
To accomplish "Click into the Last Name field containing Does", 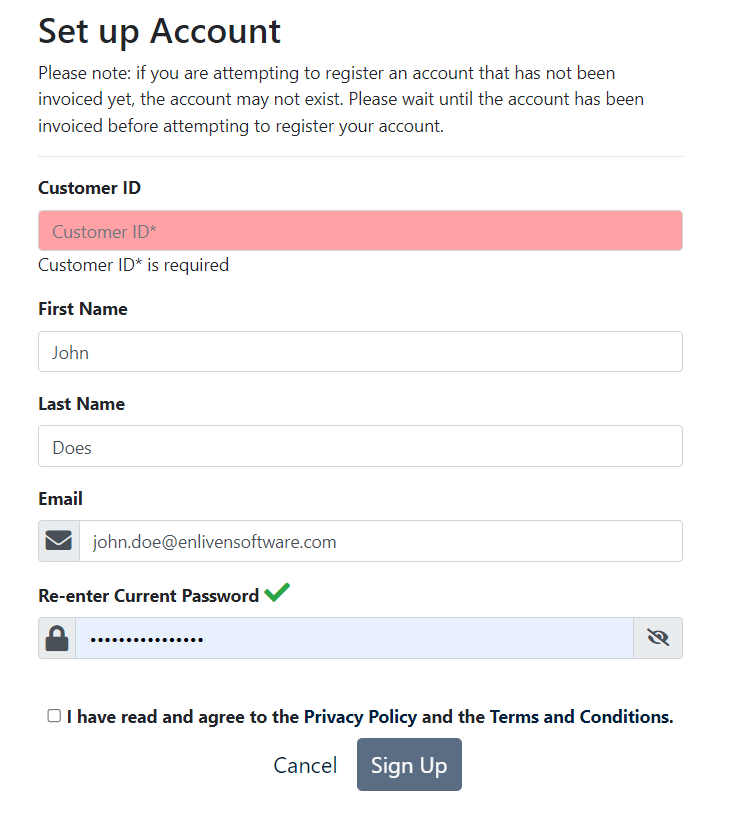I will 360,446.
